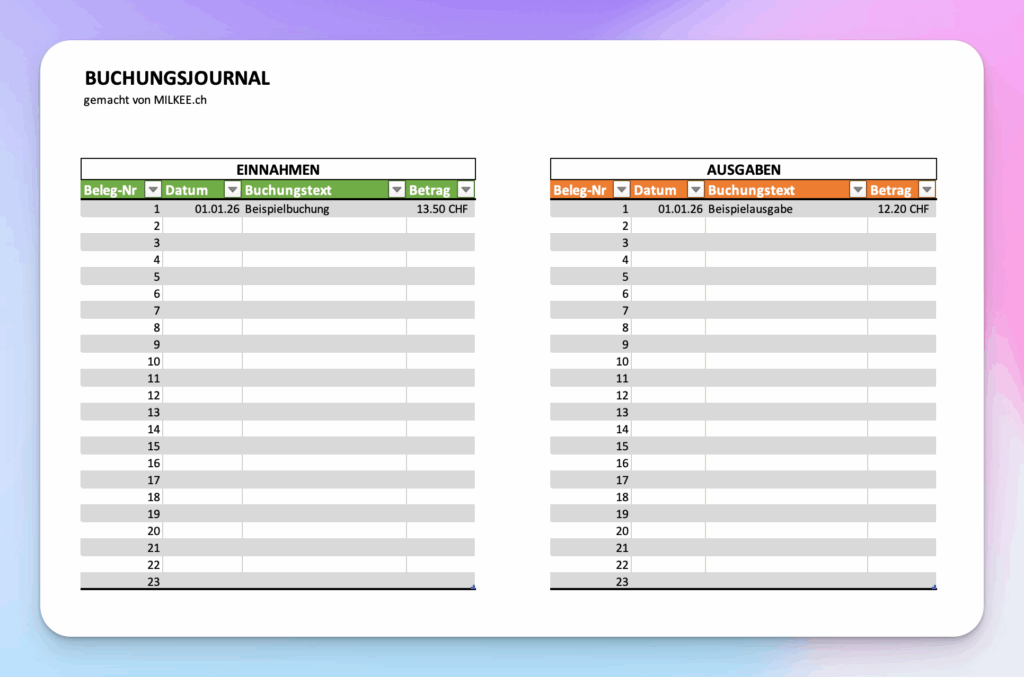Select Beleg-Nr 23 cell in Ausgaben table
This screenshot has height=677, width=1024.
click(x=591, y=581)
